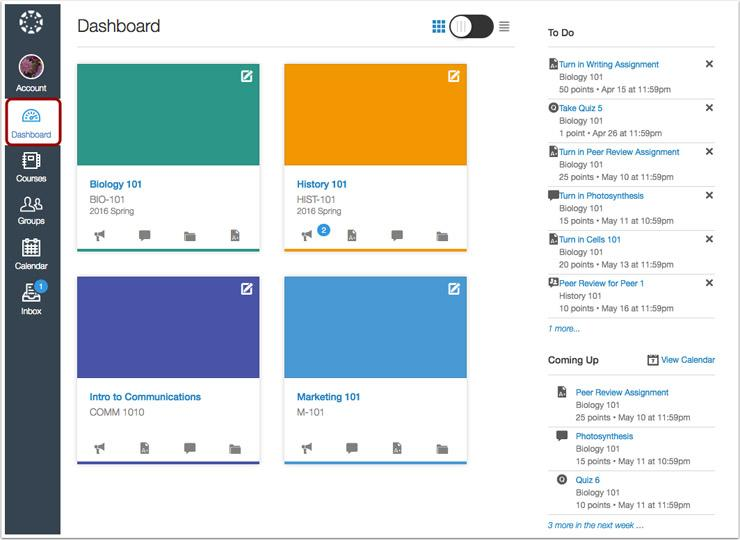Click the Take Quiz 5 quiz icon
Screen dimensions: 740x540
553,108
